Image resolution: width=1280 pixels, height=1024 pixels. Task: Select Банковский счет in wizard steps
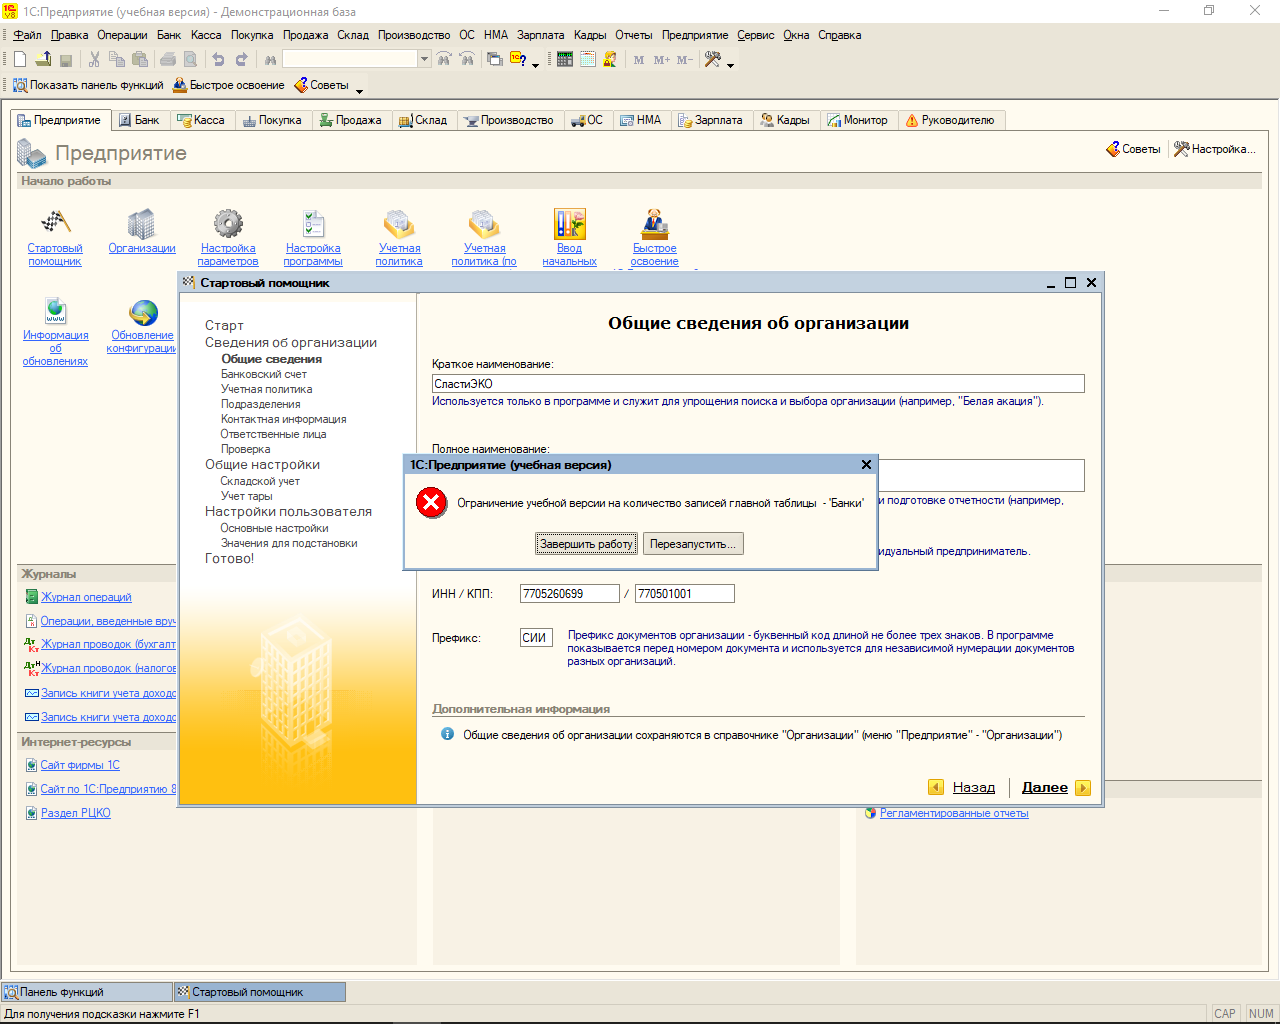[264, 374]
